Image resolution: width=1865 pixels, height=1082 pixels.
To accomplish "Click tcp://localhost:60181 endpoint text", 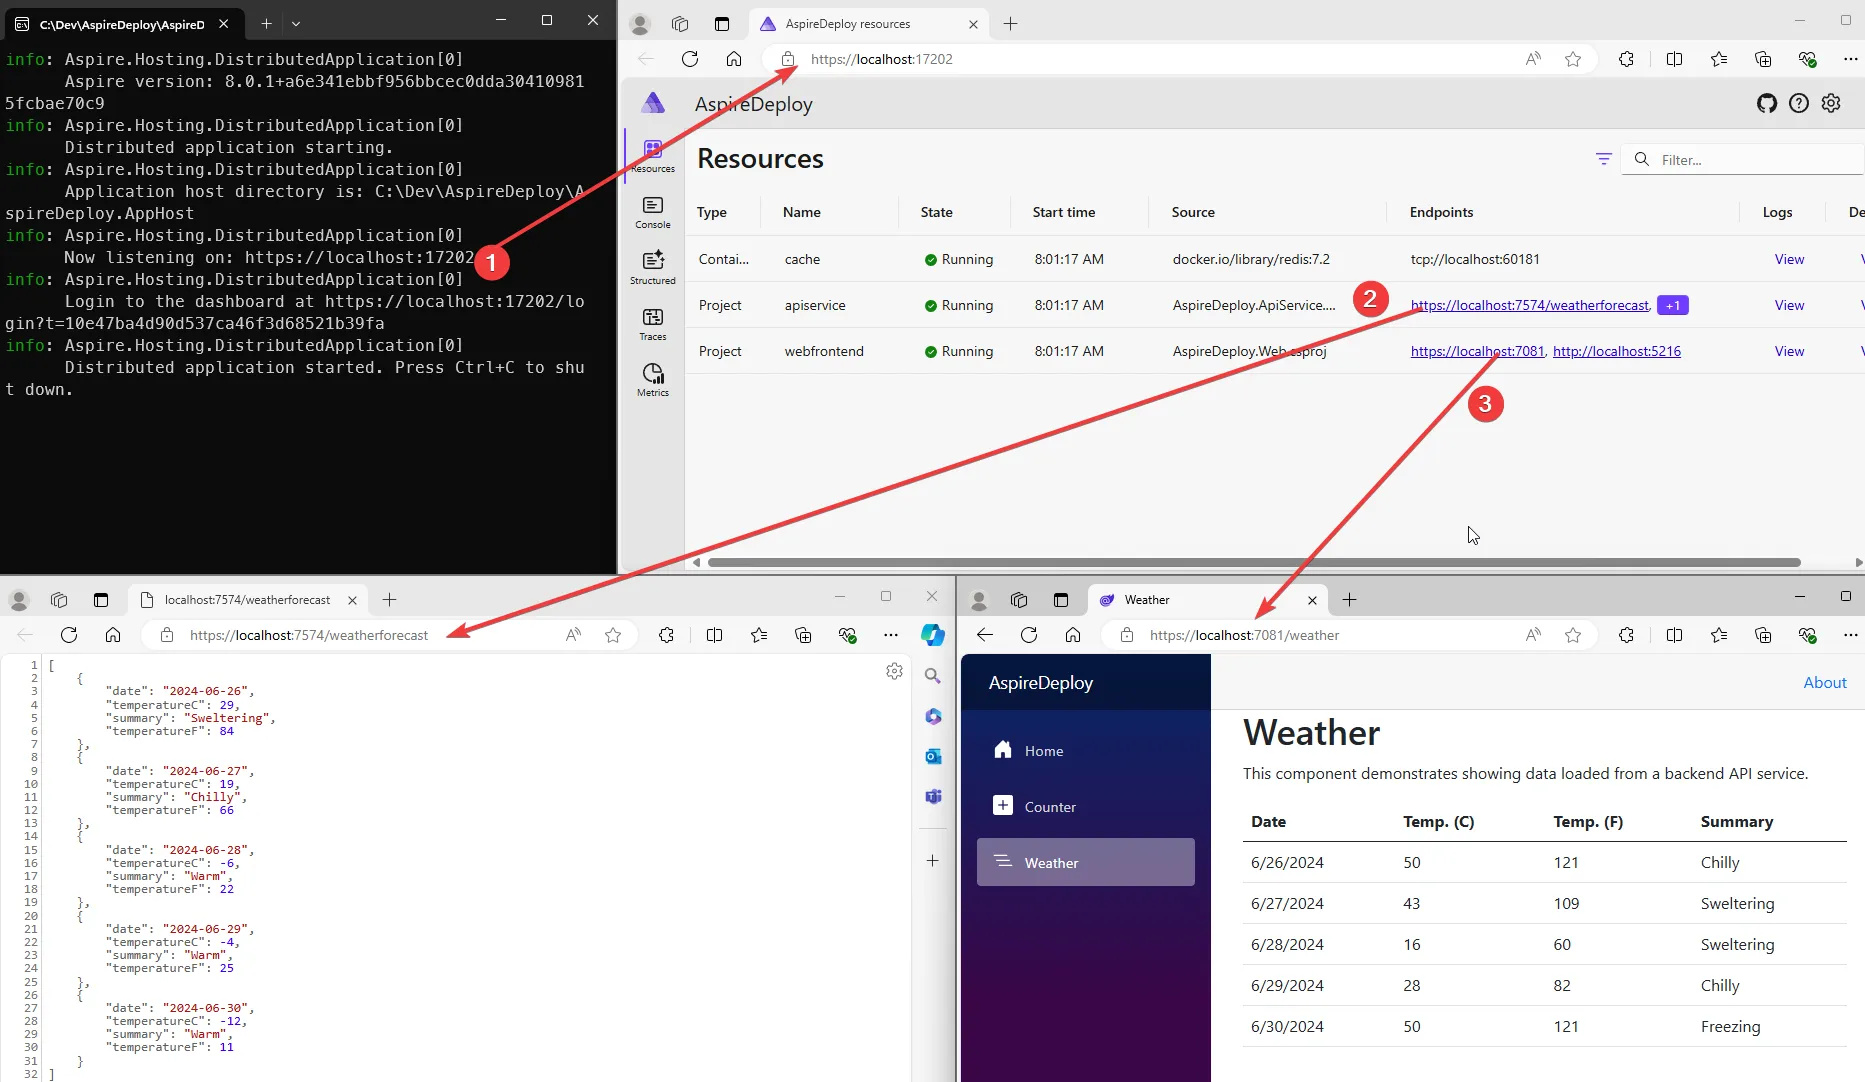I will coord(1475,259).
